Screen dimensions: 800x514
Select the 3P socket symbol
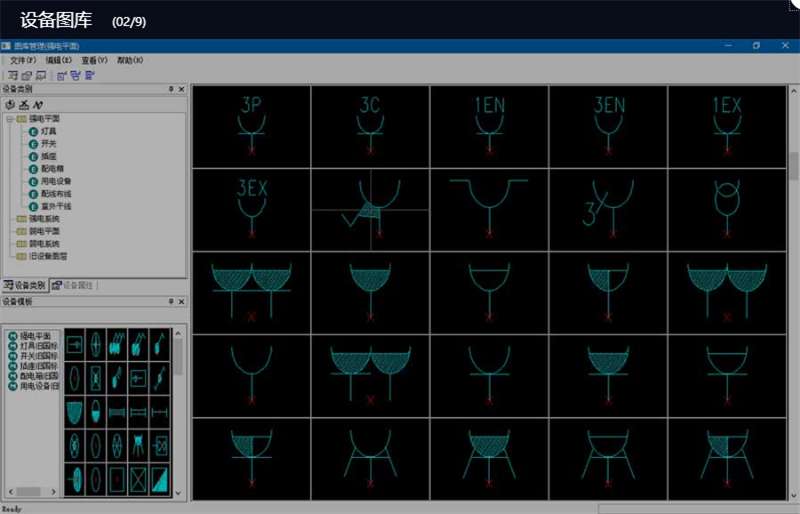pyautogui.click(x=251, y=125)
